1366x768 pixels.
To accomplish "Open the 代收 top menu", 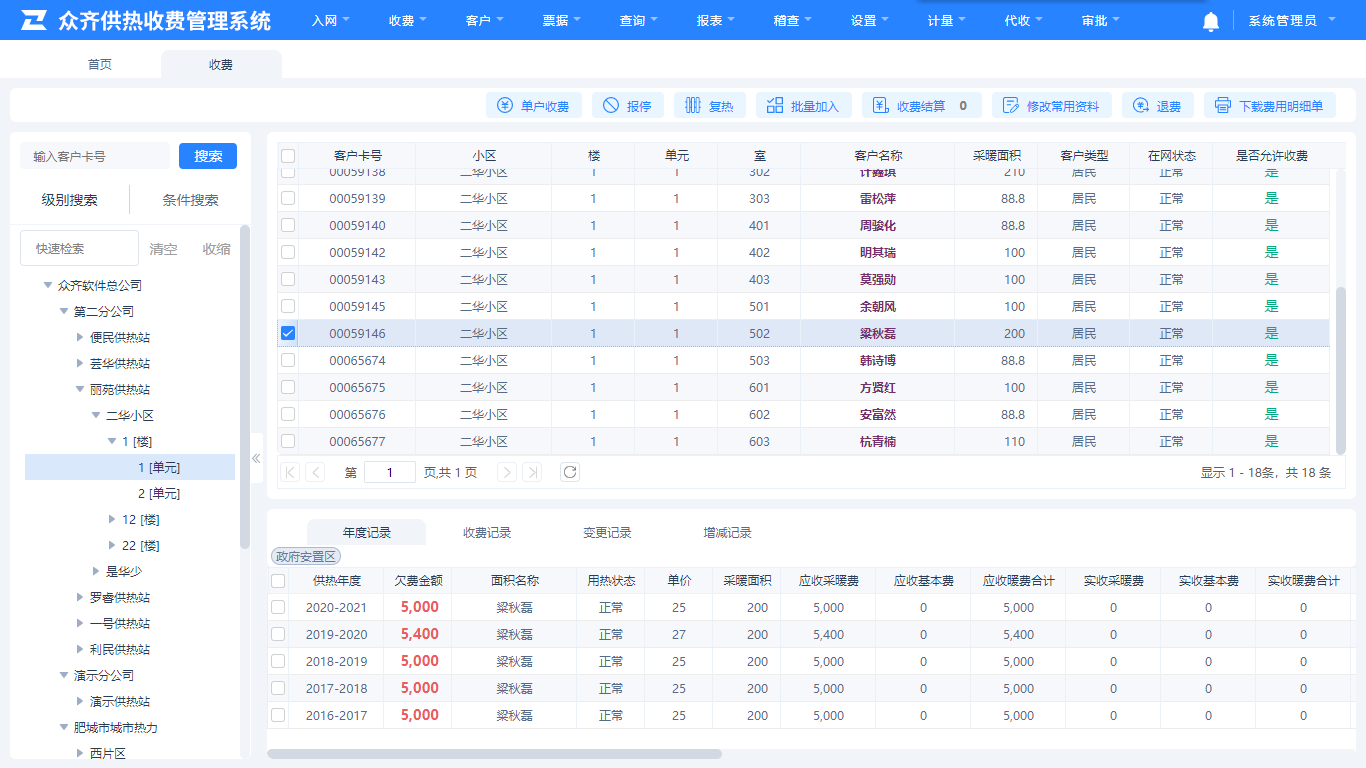I will [x=1024, y=20].
